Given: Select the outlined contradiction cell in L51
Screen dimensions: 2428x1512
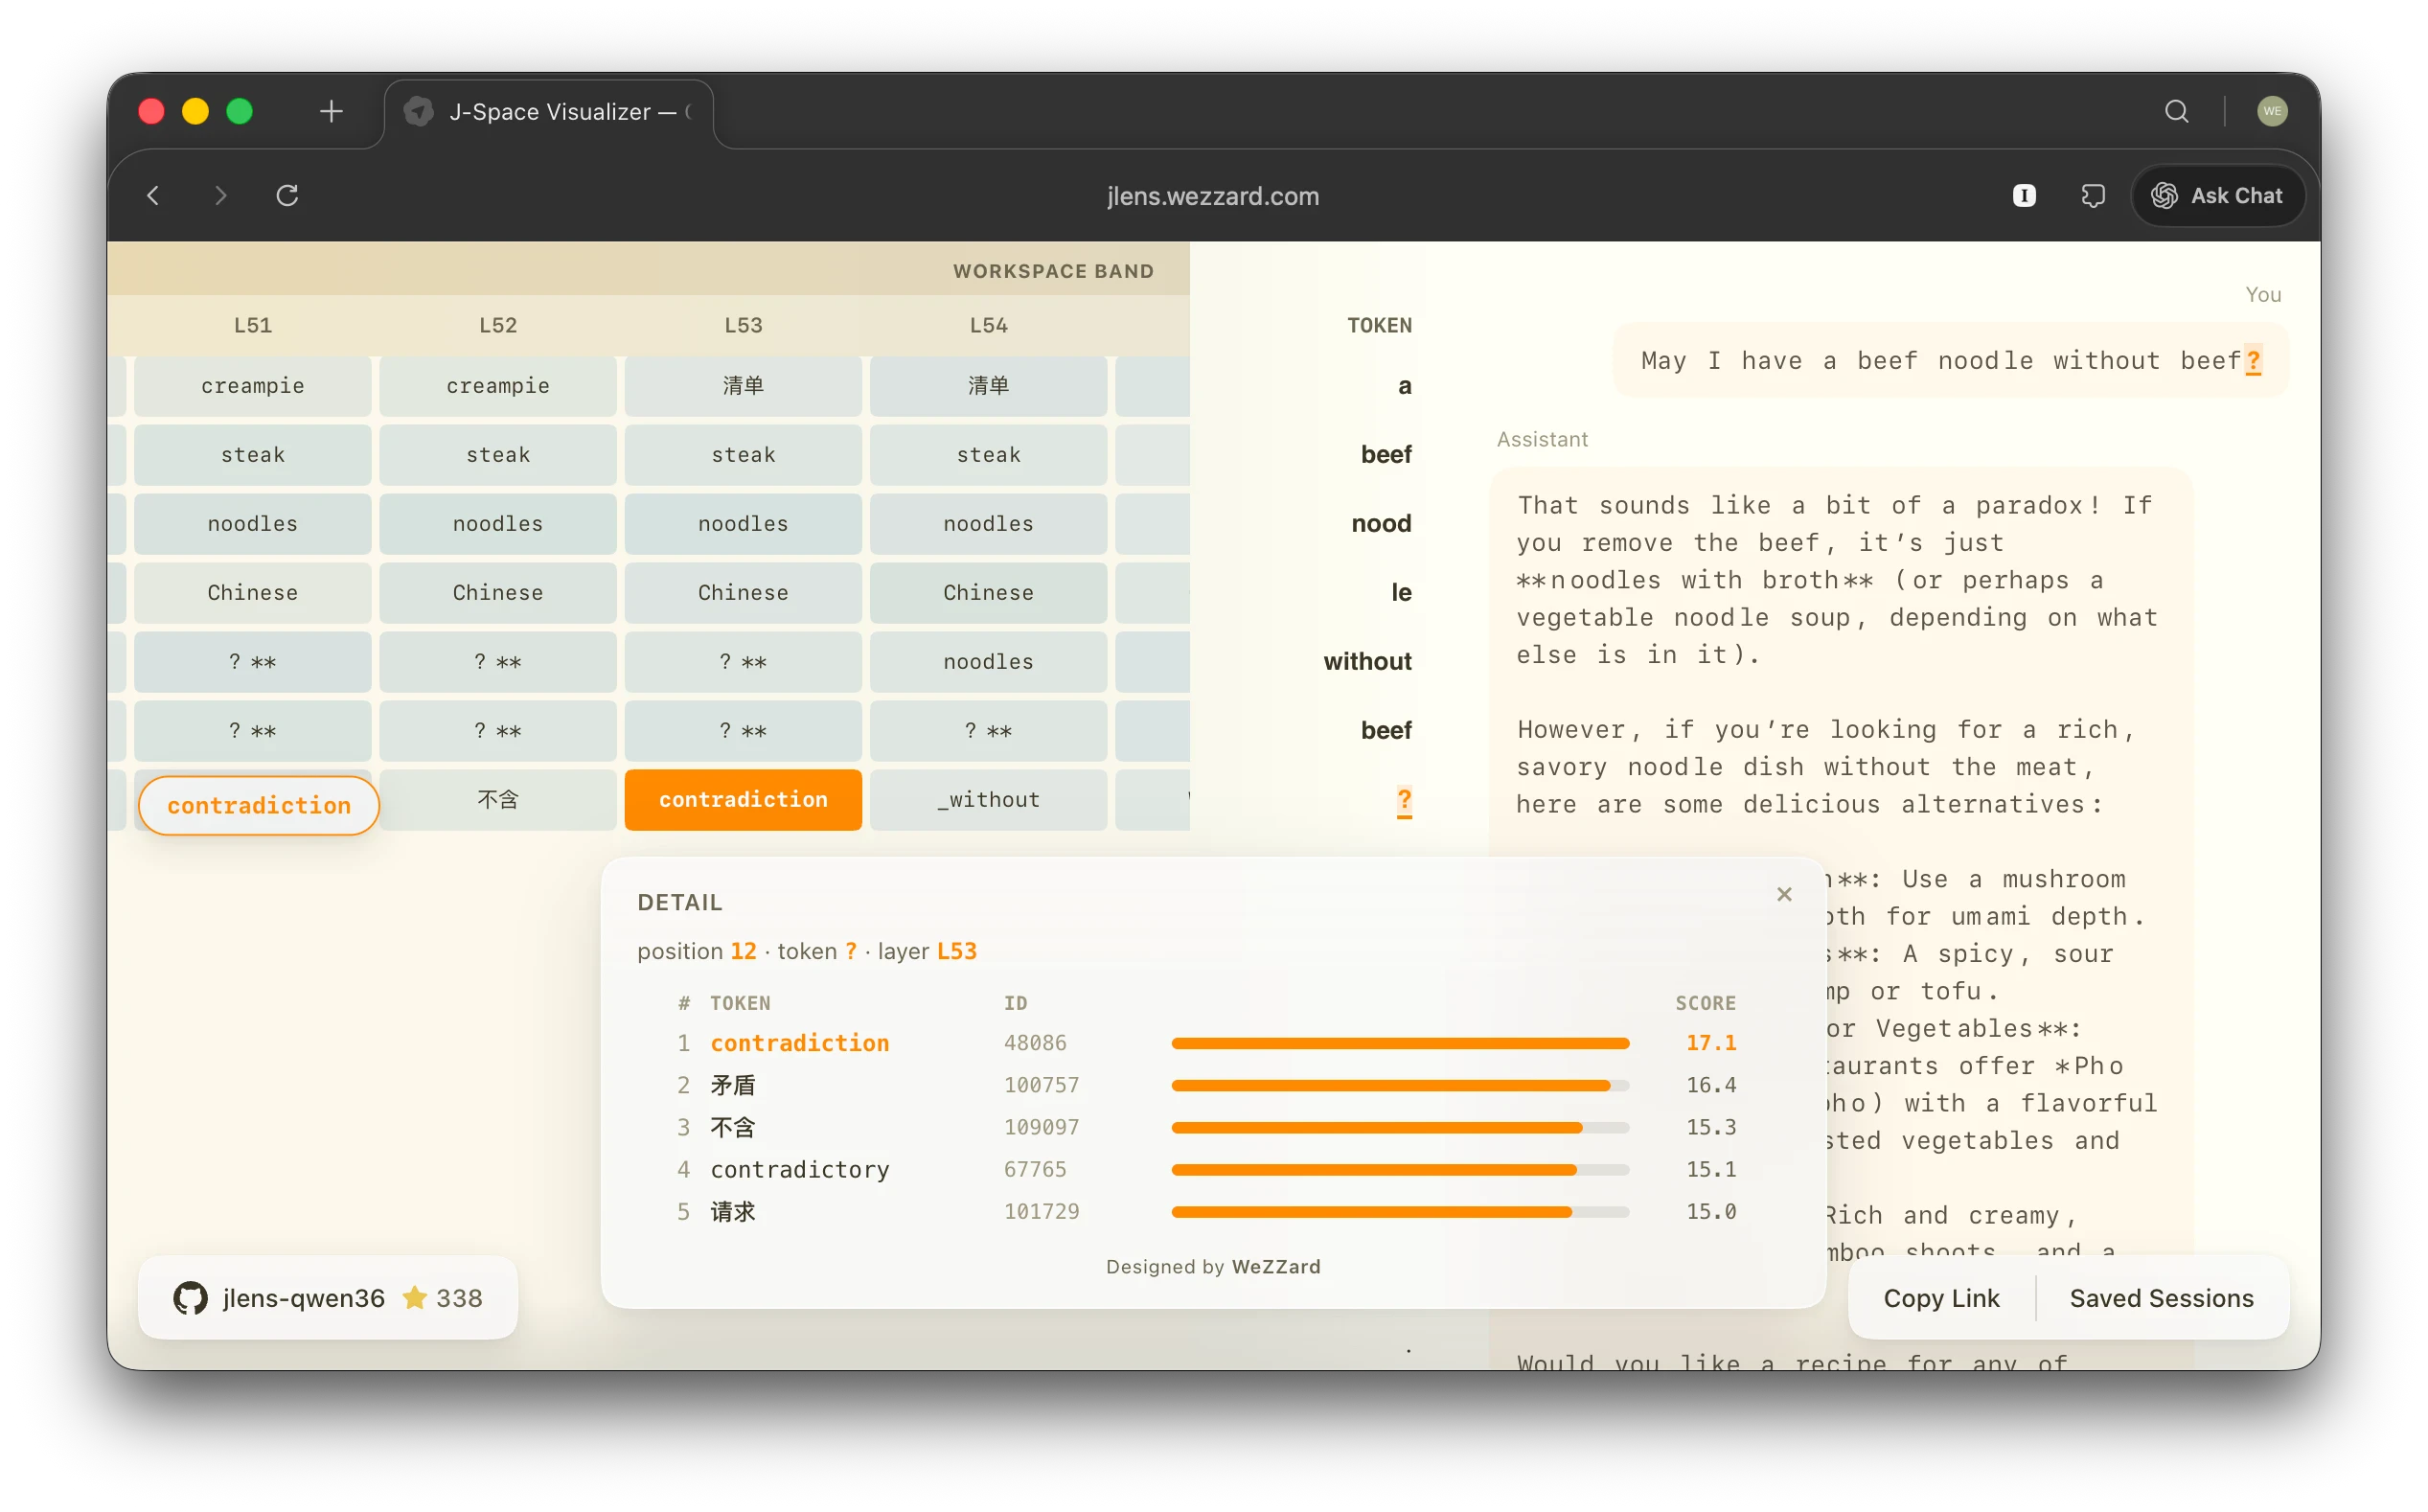Looking at the screenshot, I should click(259, 805).
